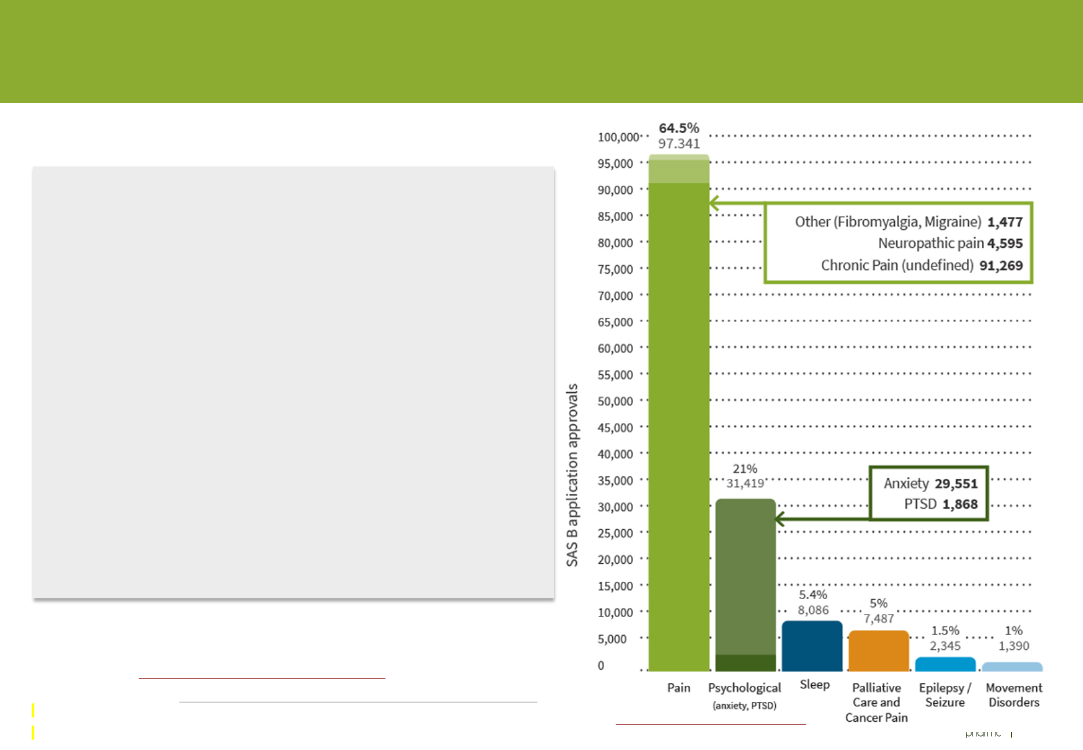Click the 'Pain' category axis label

point(679,687)
